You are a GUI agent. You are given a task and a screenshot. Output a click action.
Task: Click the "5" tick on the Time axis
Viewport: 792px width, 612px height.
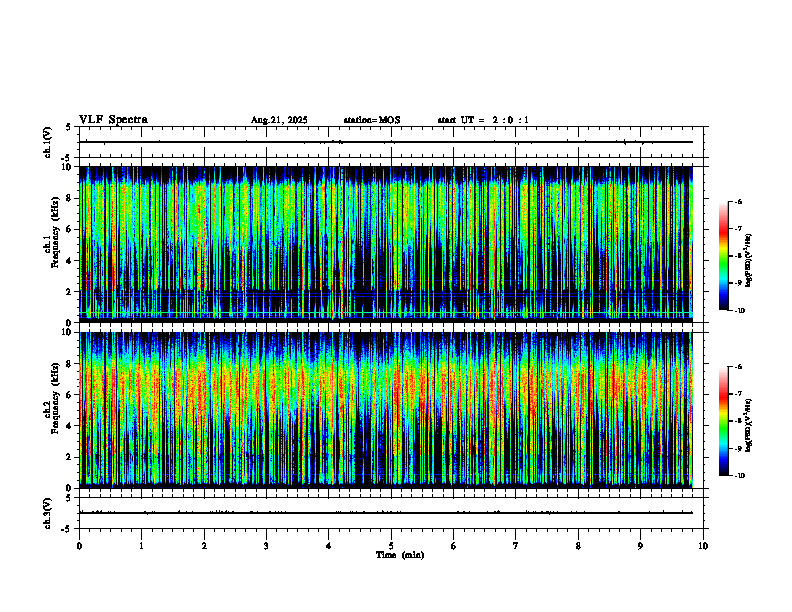click(x=391, y=546)
